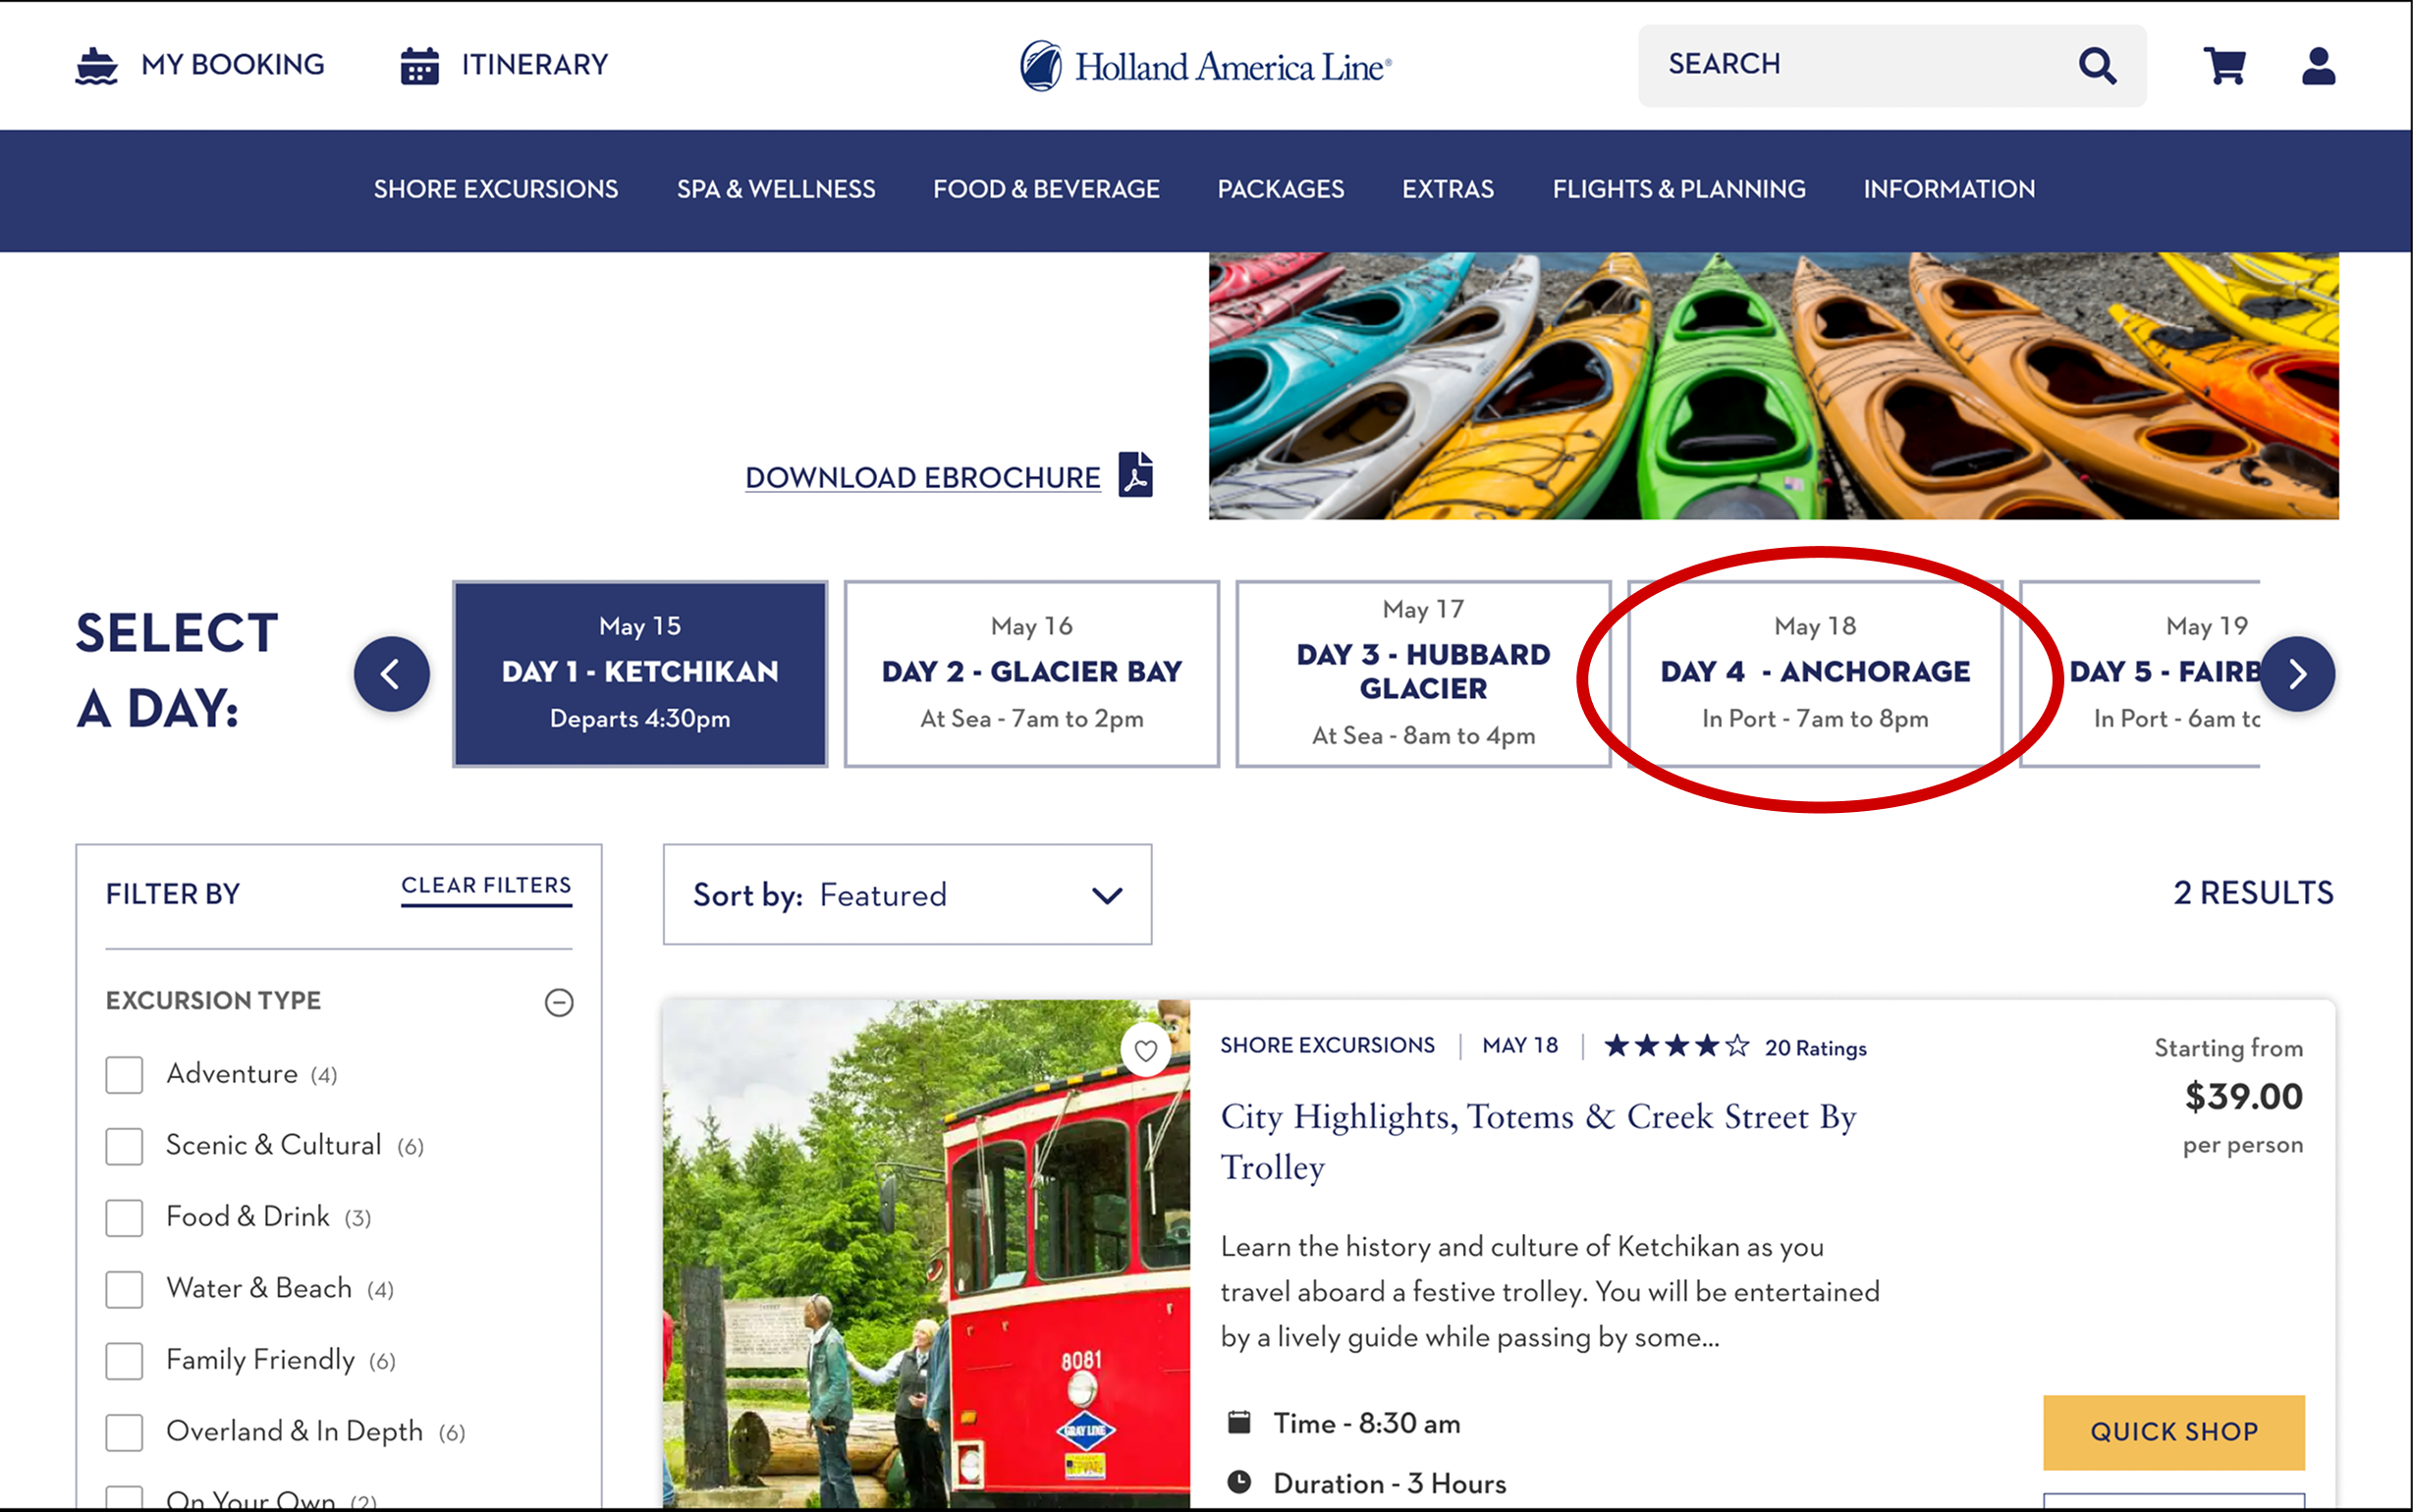Click the Itinerary calendar icon

(419, 66)
